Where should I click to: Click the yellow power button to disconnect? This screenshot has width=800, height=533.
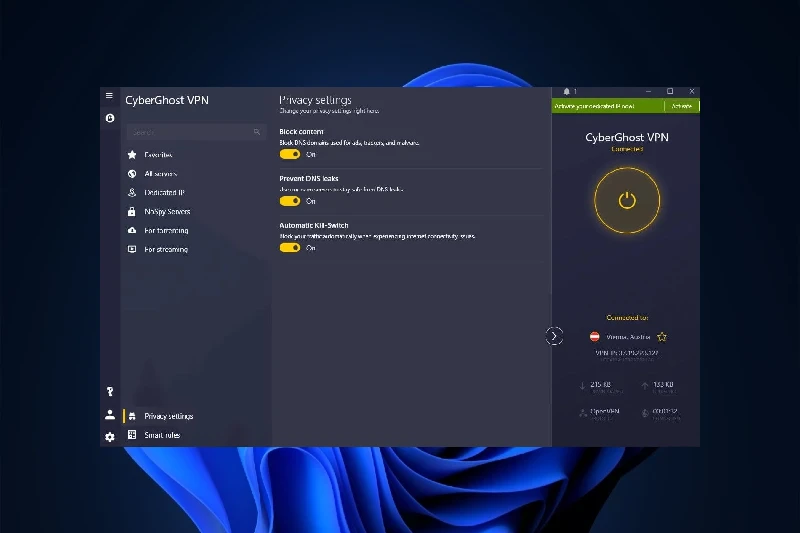pos(627,200)
